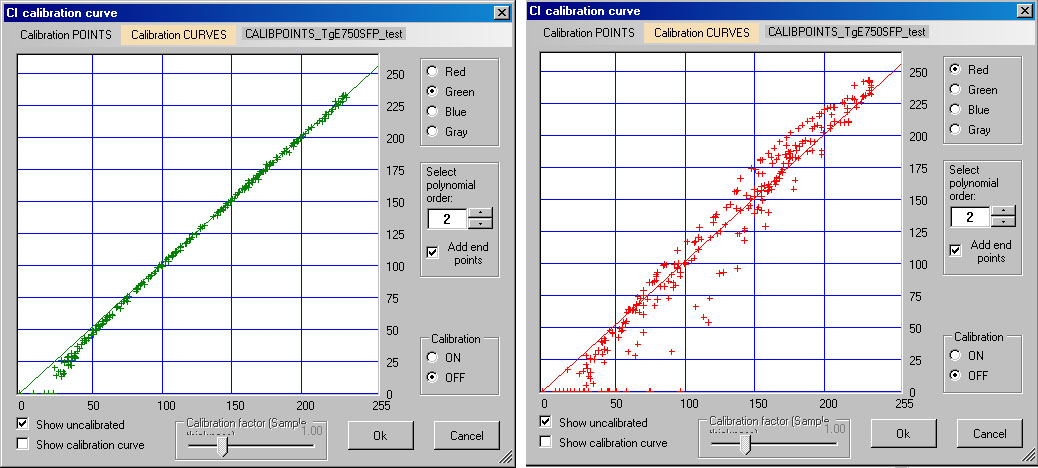Screen dimensions: 1038x468
Task: Turn Calibration ON in left window
Action: (x=433, y=357)
